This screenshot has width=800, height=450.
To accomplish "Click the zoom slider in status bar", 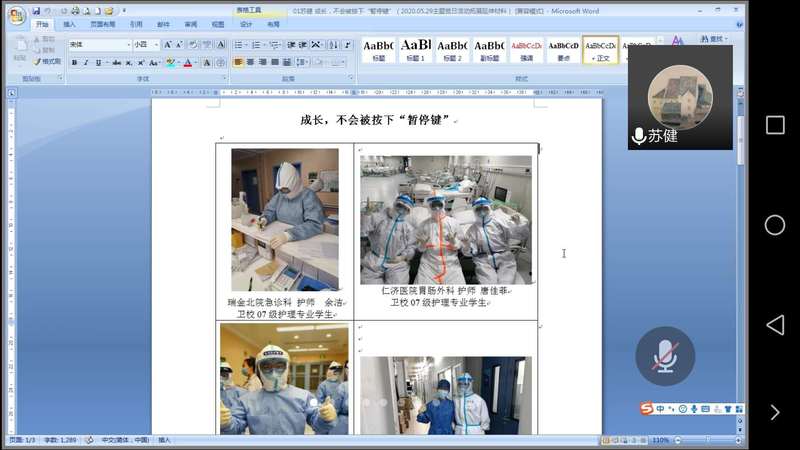I will [708, 440].
